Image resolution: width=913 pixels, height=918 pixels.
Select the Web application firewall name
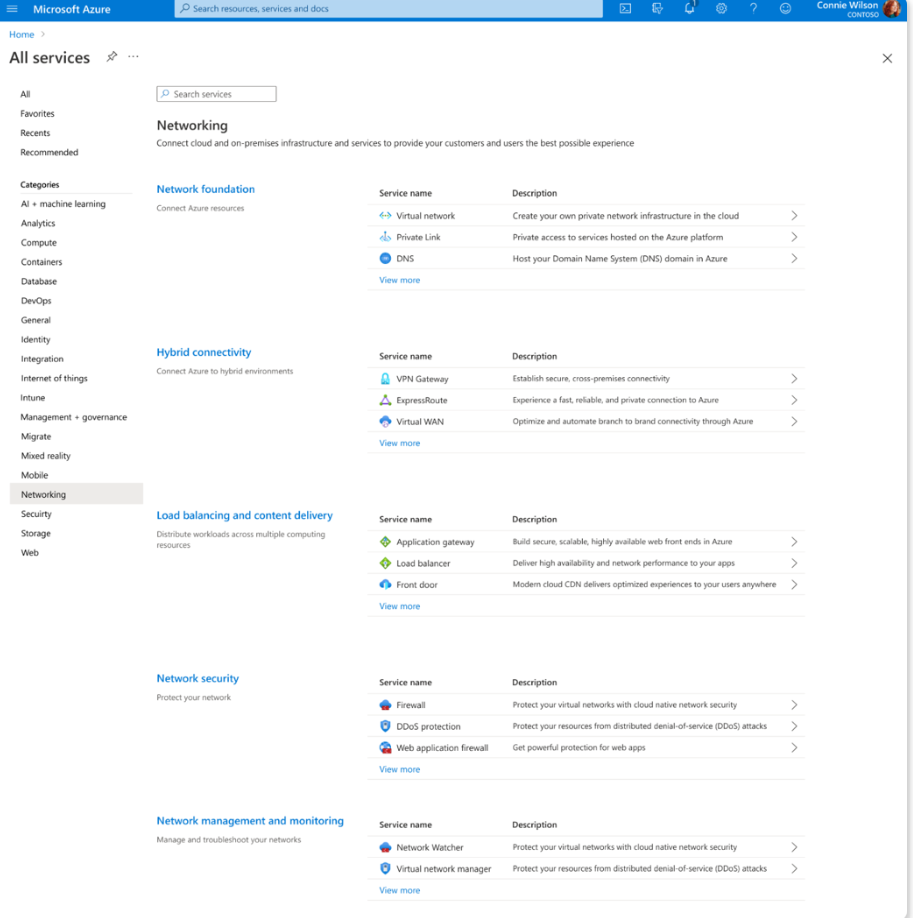pos(442,748)
